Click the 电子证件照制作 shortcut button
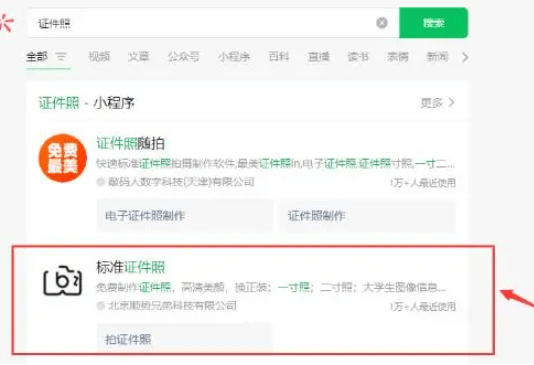The image size is (534, 365). (185, 216)
